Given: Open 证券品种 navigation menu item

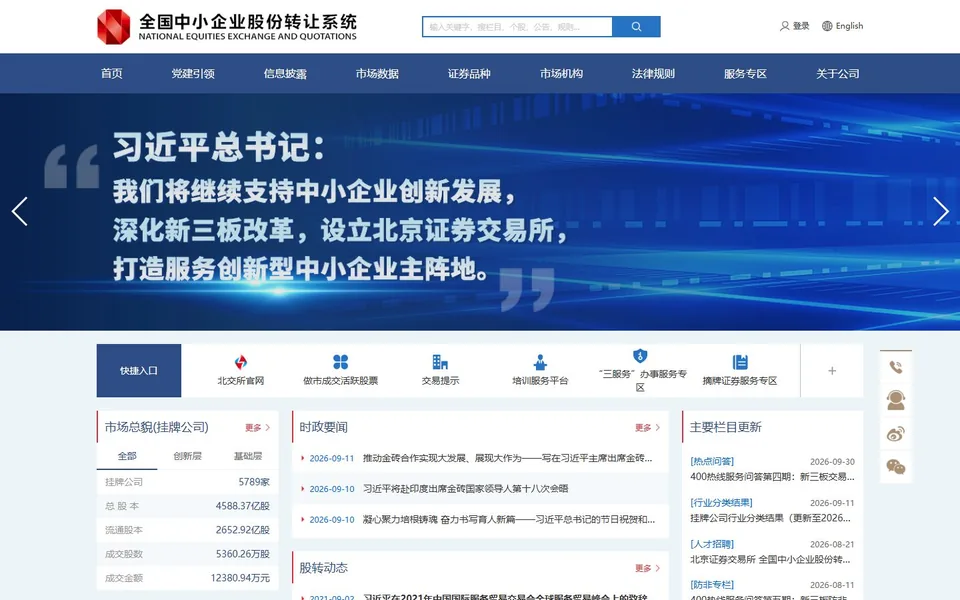Looking at the screenshot, I should pos(469,73).
